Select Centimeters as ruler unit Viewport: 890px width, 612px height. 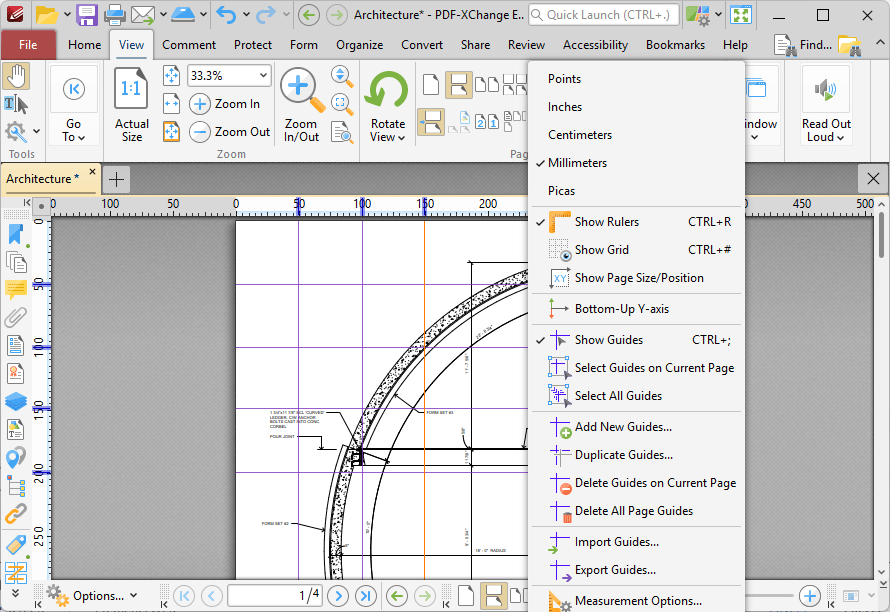[637, 135]
